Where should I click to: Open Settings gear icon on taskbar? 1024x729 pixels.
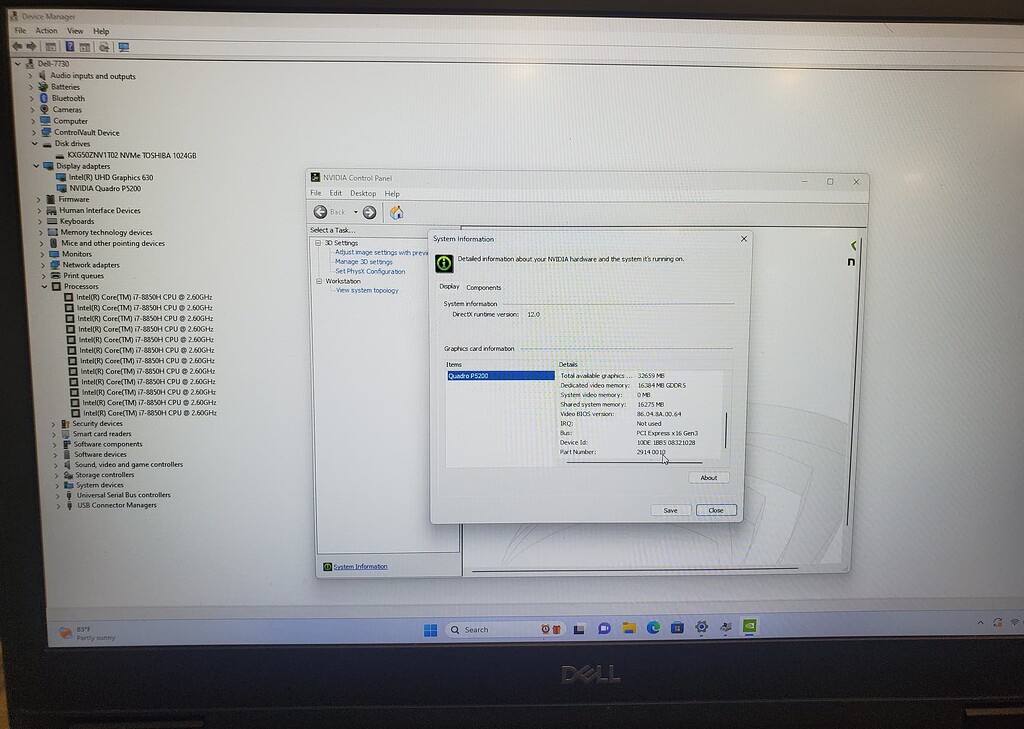pos(701,627)
